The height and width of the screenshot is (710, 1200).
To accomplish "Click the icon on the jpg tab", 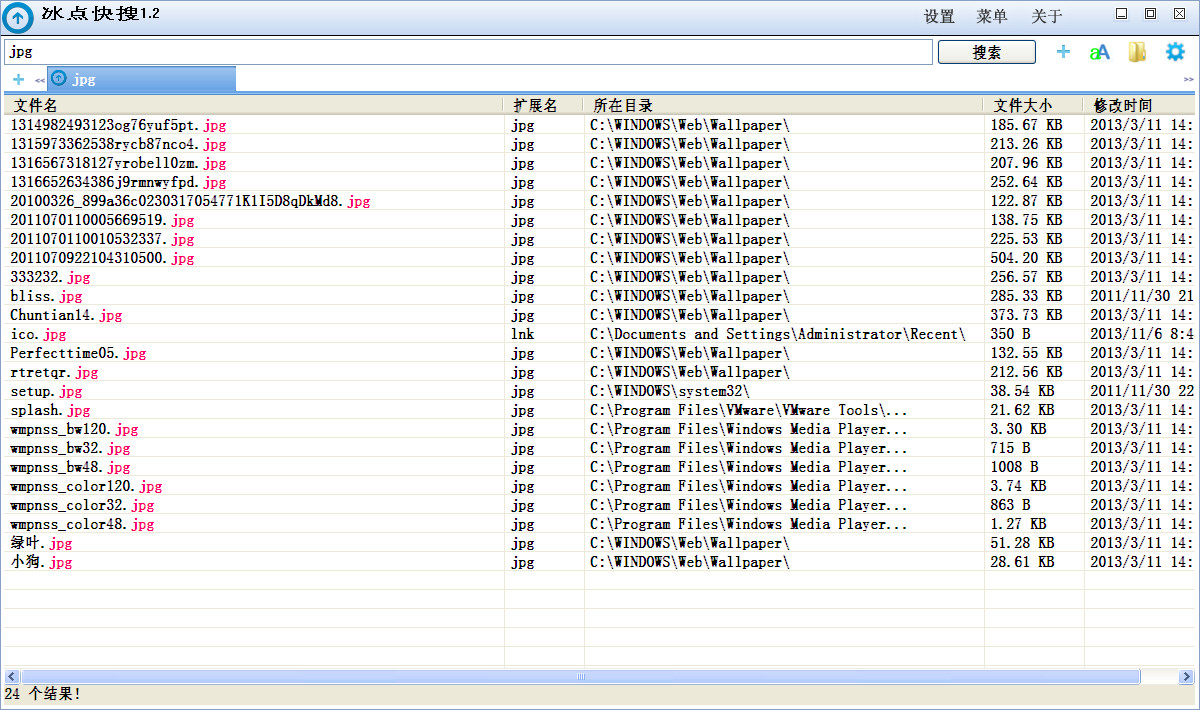I will pos(59,78).
